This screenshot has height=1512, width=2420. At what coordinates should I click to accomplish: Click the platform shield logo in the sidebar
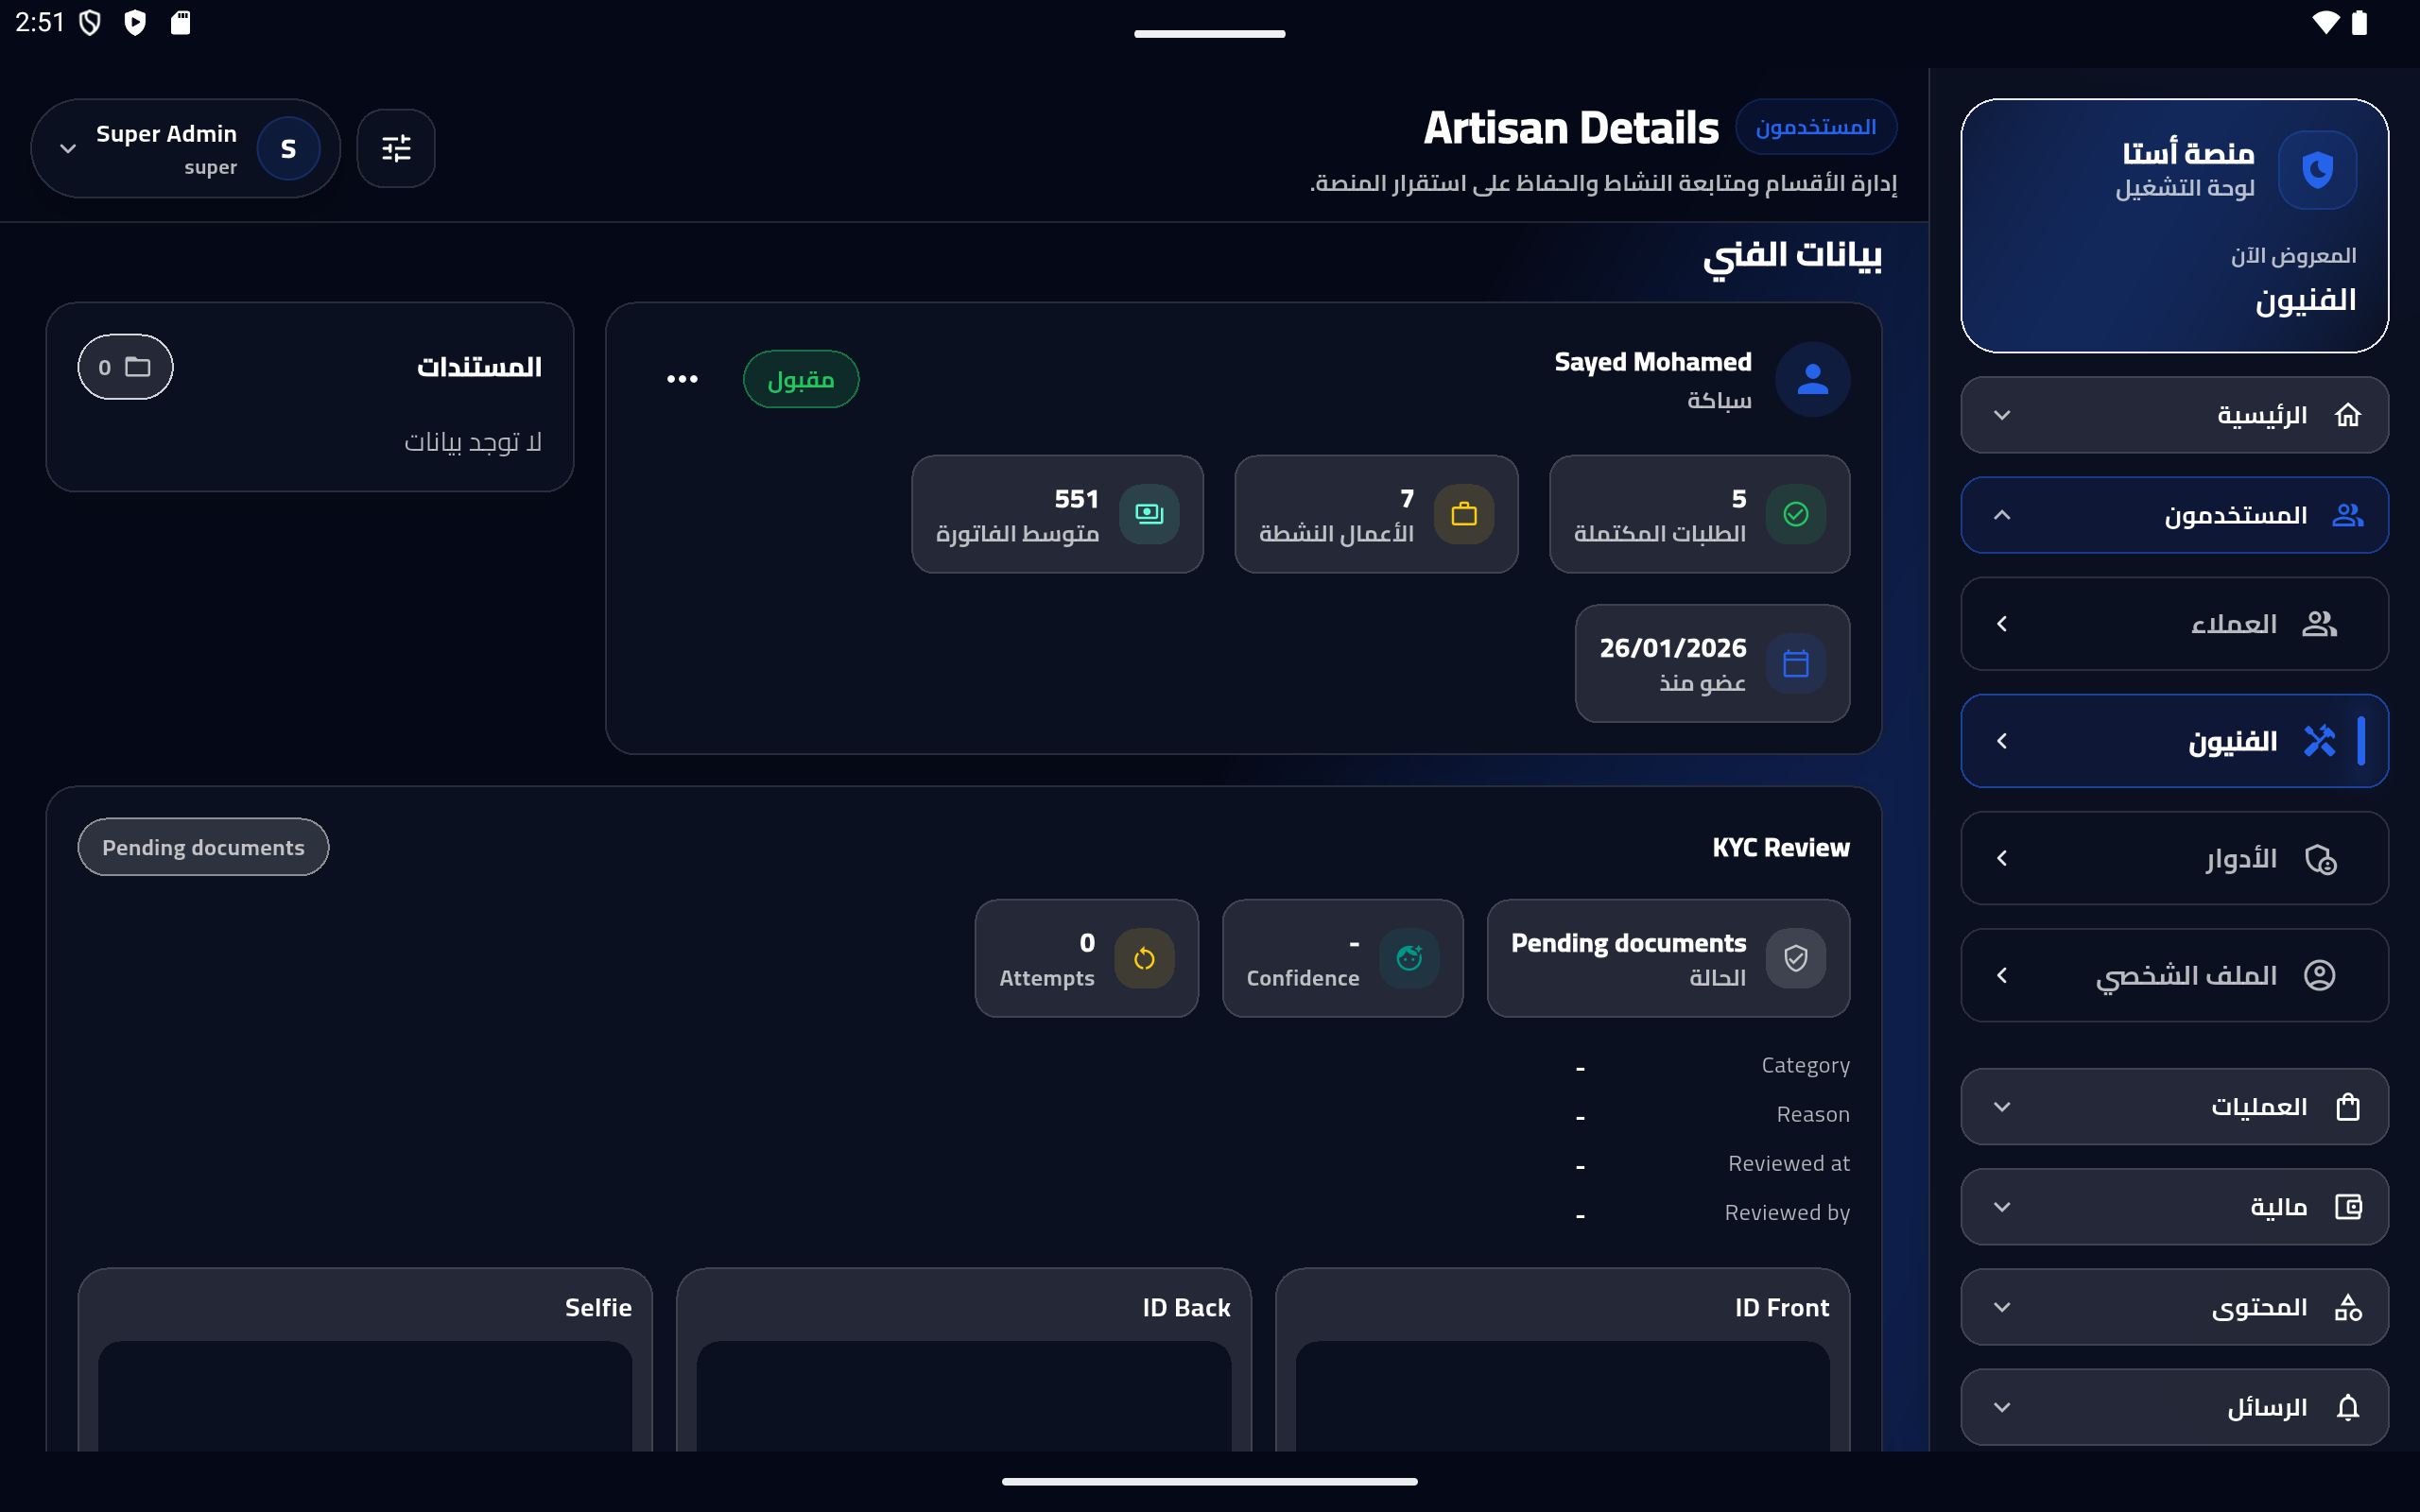coord(2317,169)
